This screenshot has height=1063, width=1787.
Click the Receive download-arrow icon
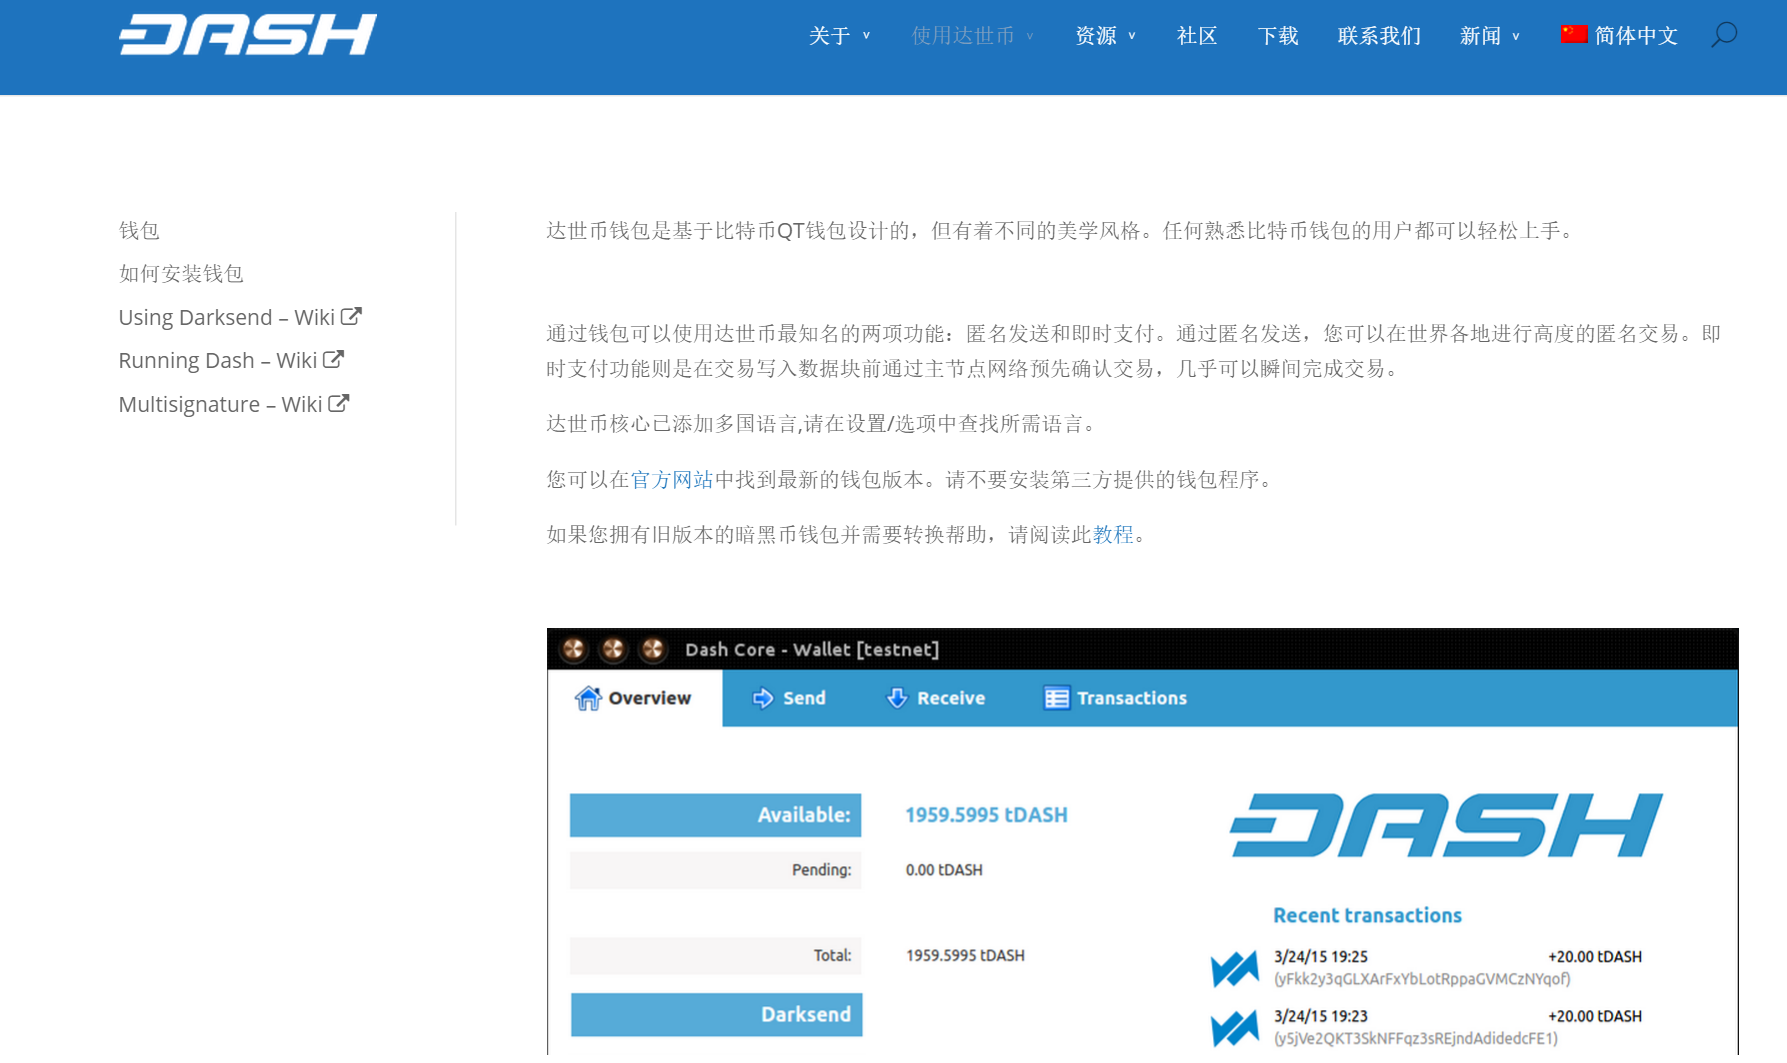click(x=897, y=698)
